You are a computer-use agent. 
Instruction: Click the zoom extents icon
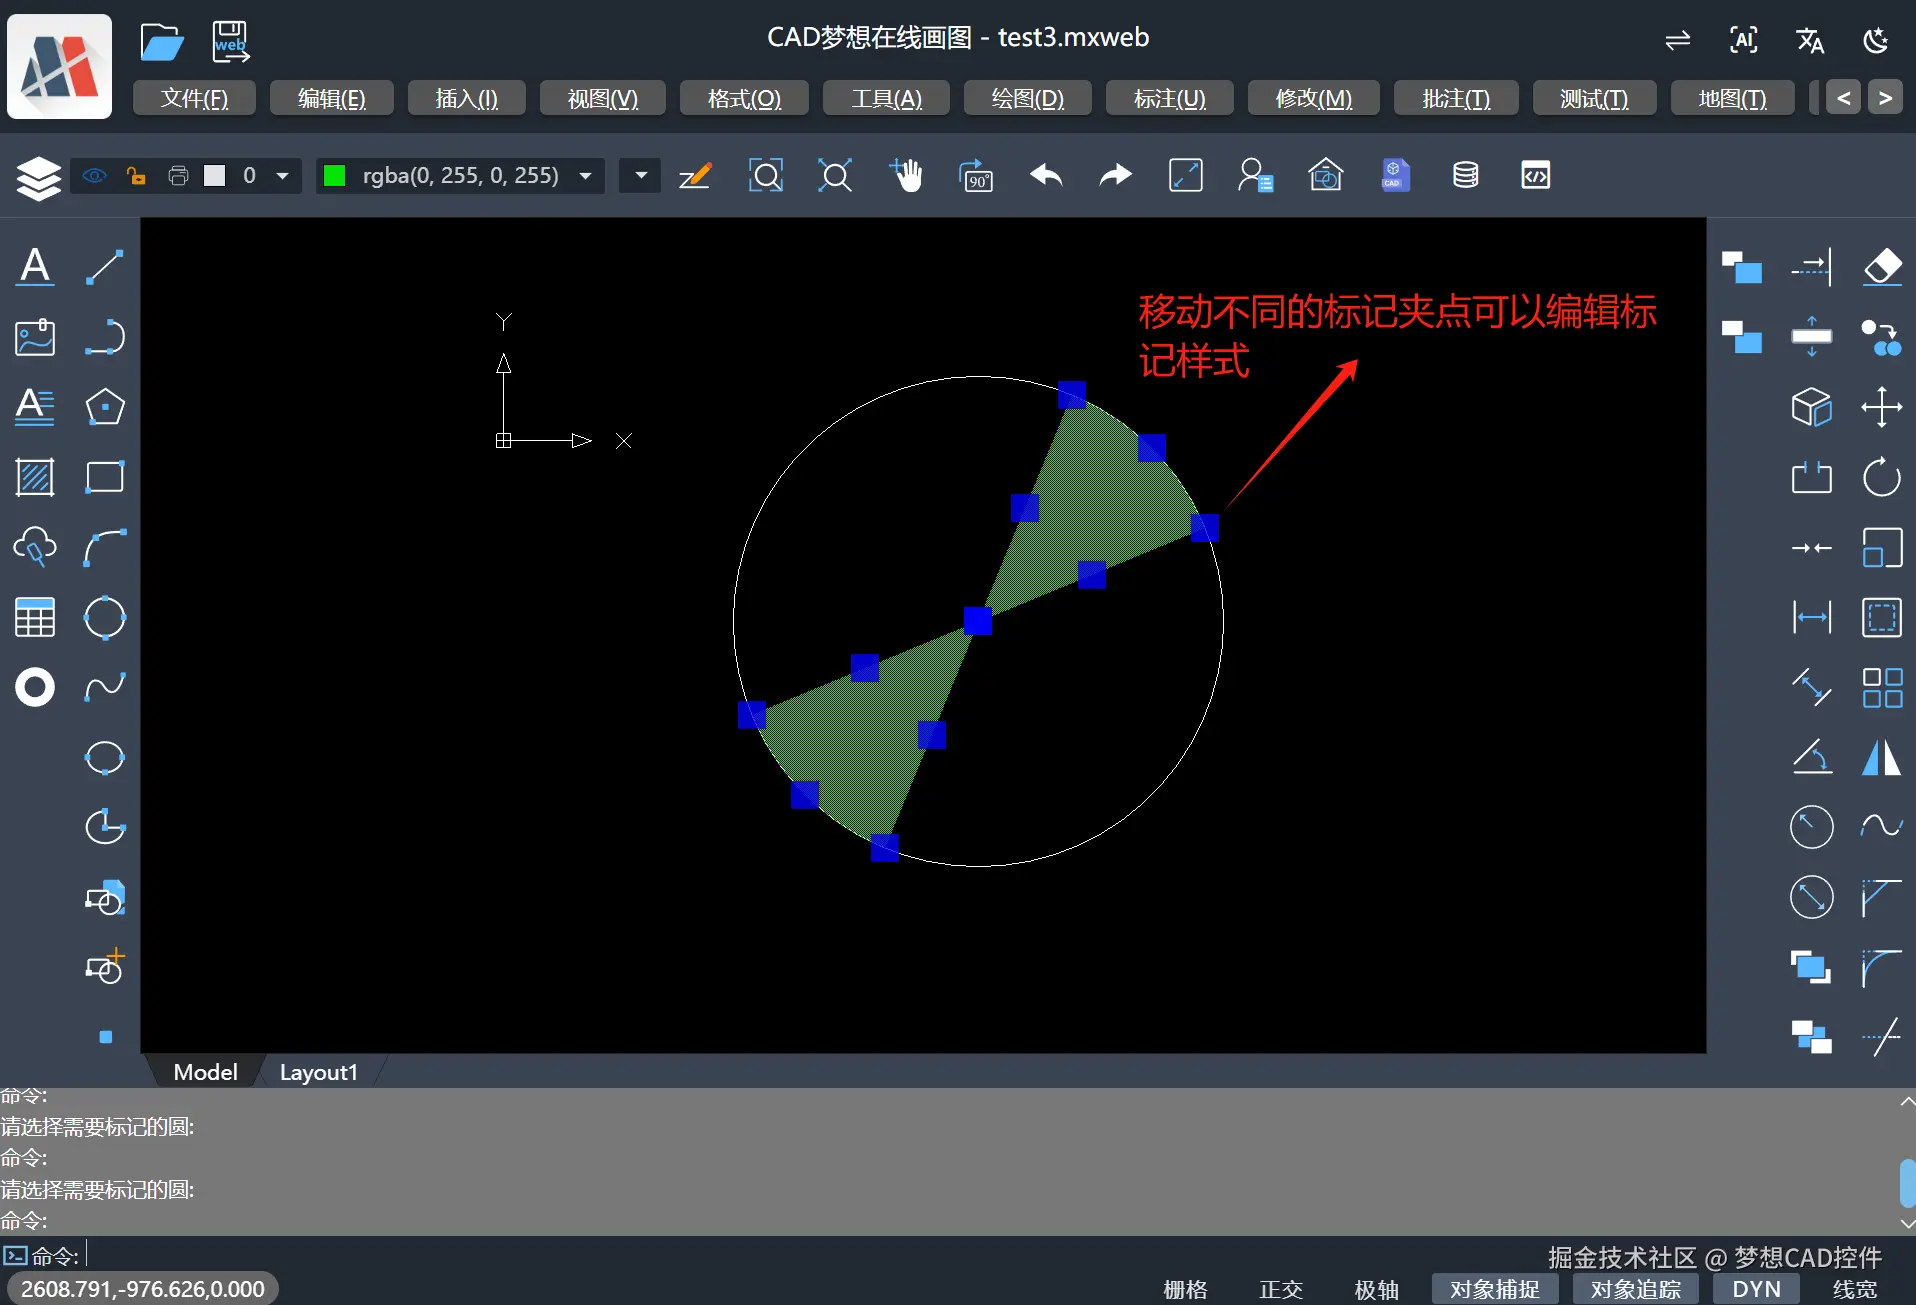835,176
